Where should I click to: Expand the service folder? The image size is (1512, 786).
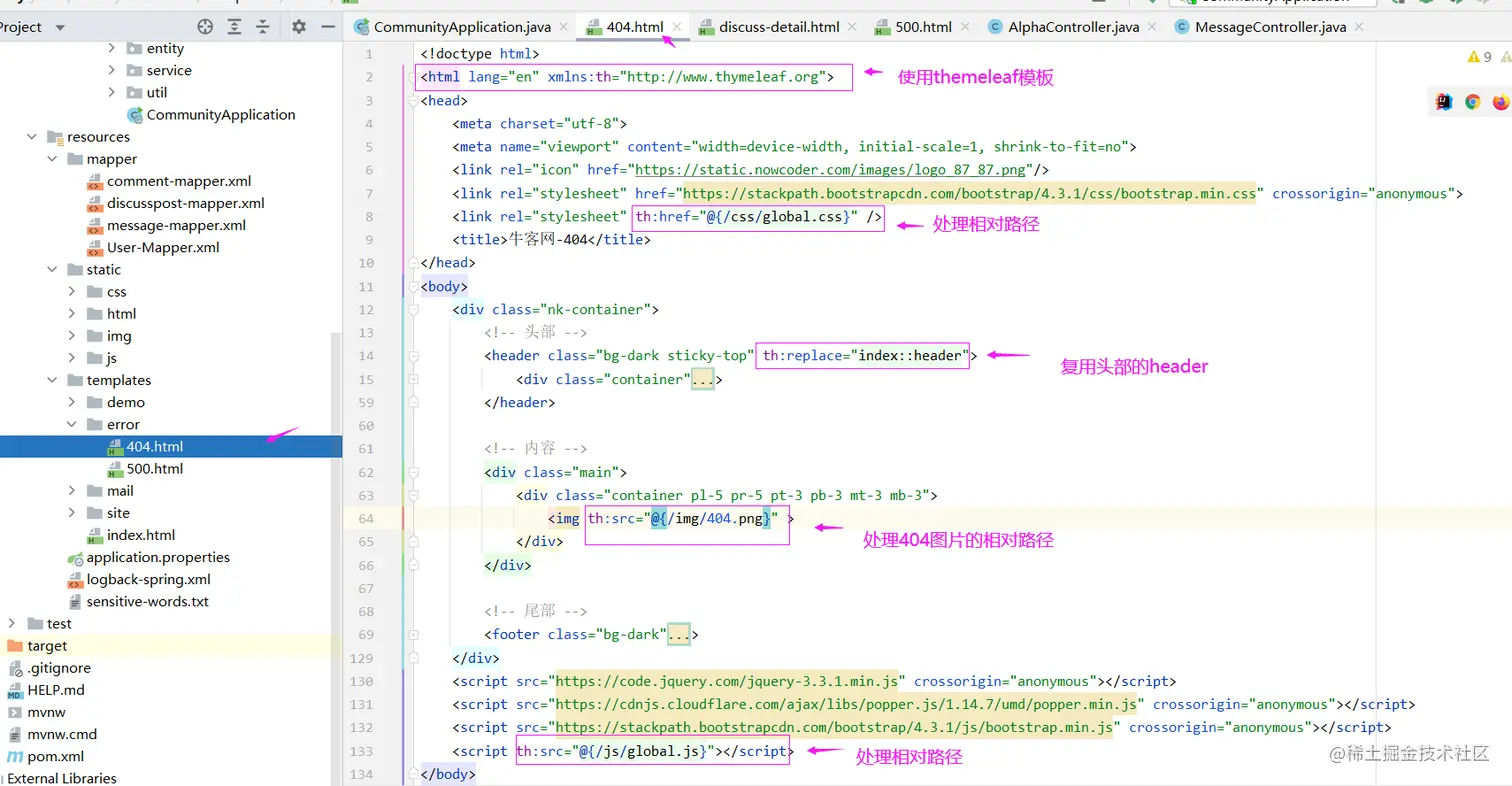tap(112, 70)
